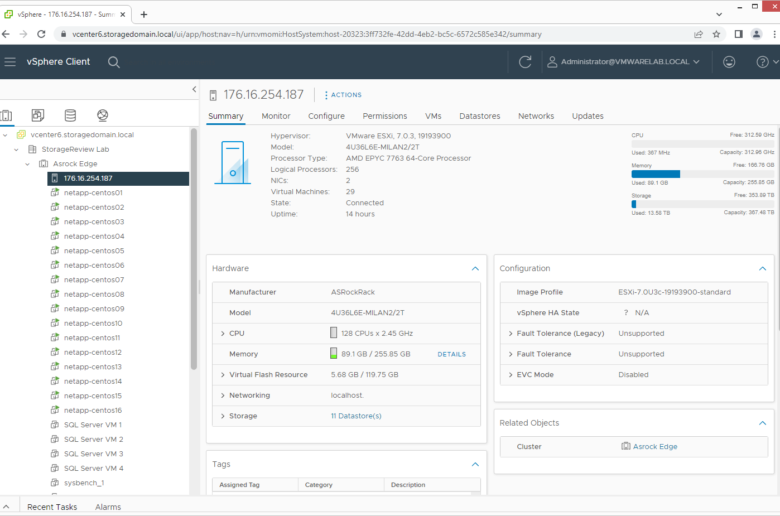Image resolution: width=780 pixels, height=516 pixels.
Task: Switch to VMs and Templates inventory view
Action: click(x=38, y=115)
